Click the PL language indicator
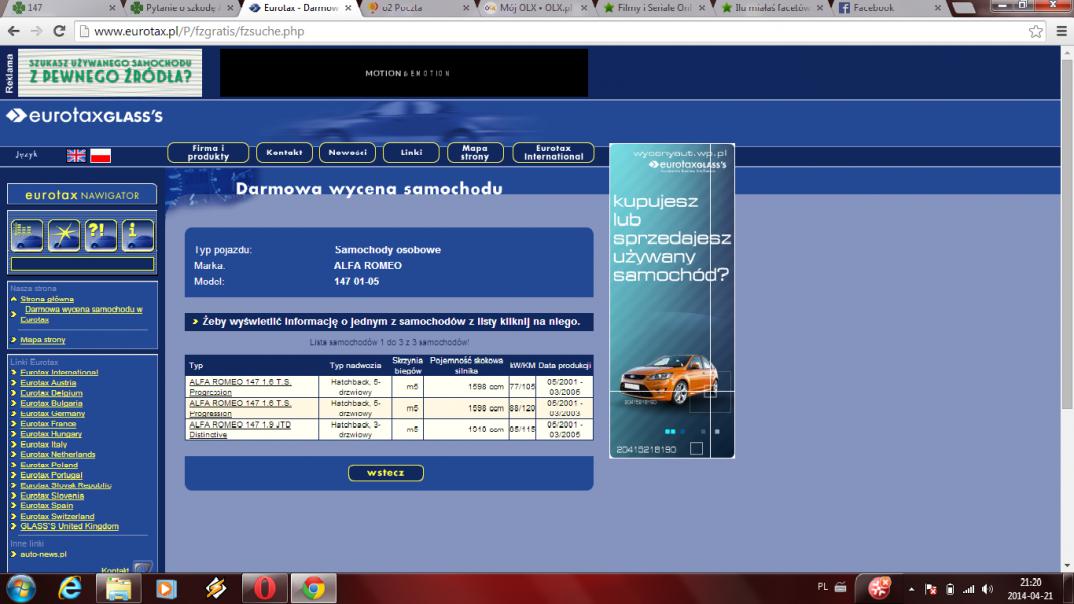The width and height of the screenshot is (1074, 604). [823, 587]
